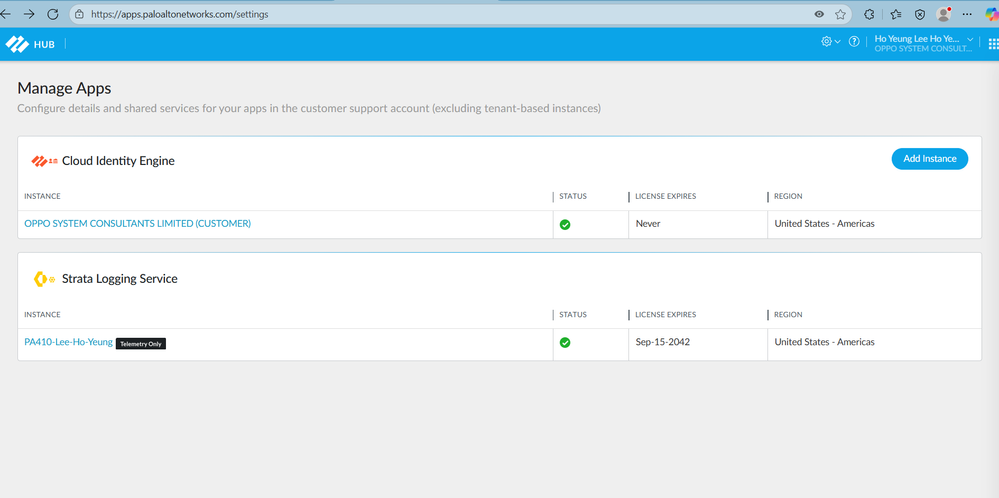Viewport: 999px width, 498px height.
Task: Click REGION column header under Strata Logging Service
Action: click(788, 315)
